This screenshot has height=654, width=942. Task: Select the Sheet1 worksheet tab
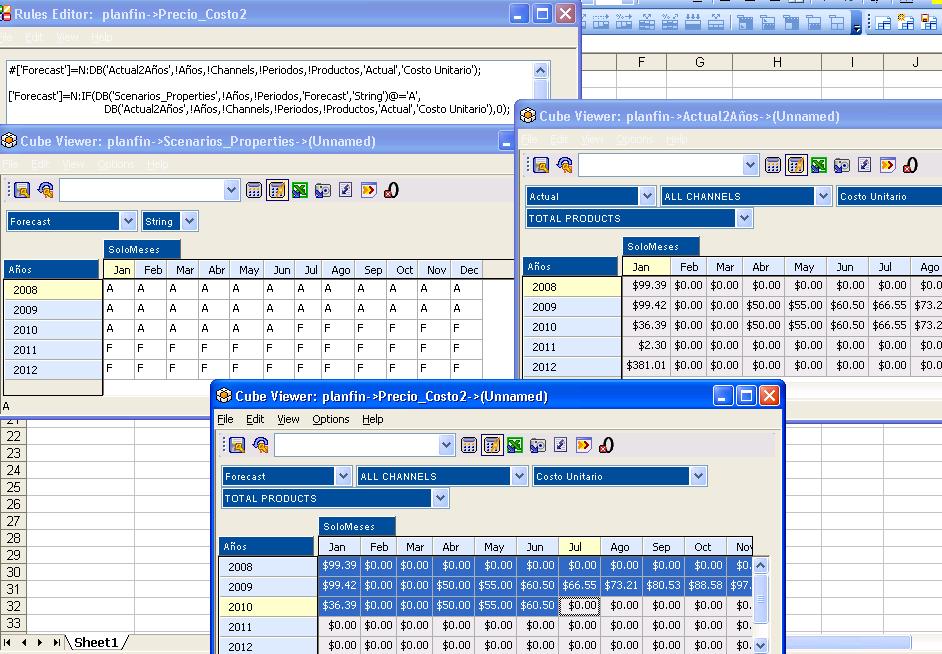coord(95,642)
